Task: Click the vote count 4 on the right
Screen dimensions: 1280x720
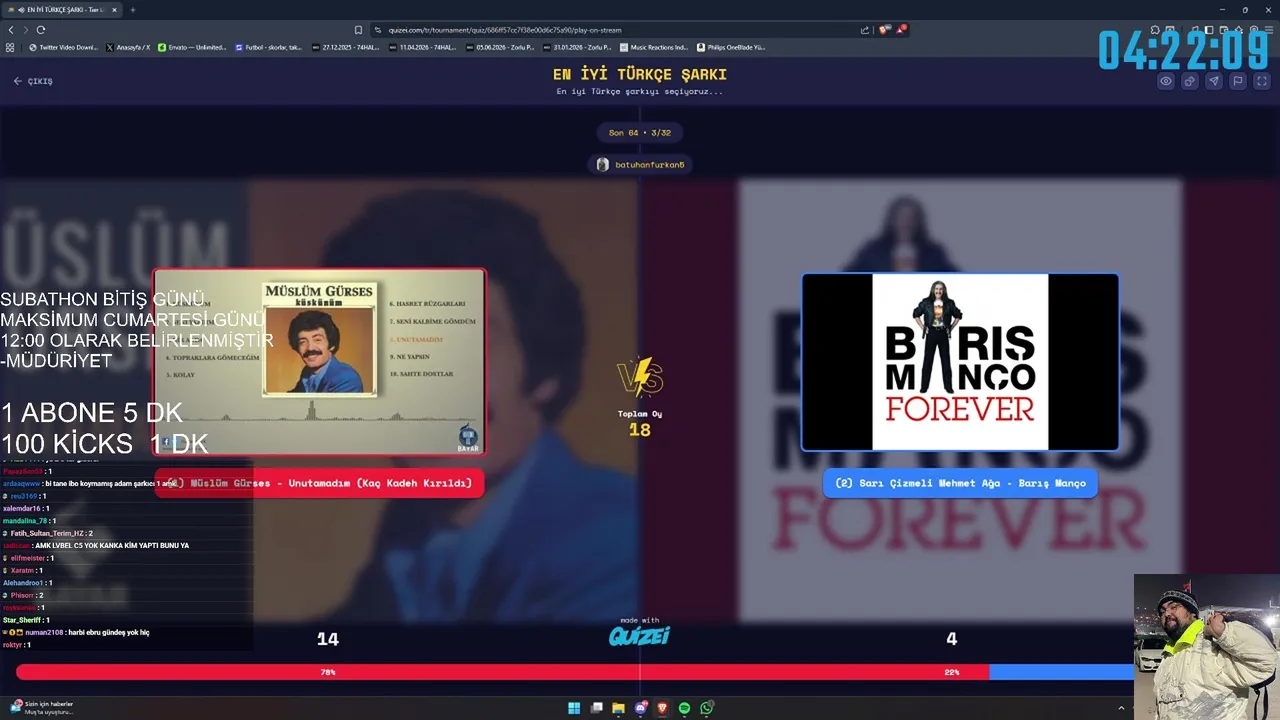Action: (951, 639)
